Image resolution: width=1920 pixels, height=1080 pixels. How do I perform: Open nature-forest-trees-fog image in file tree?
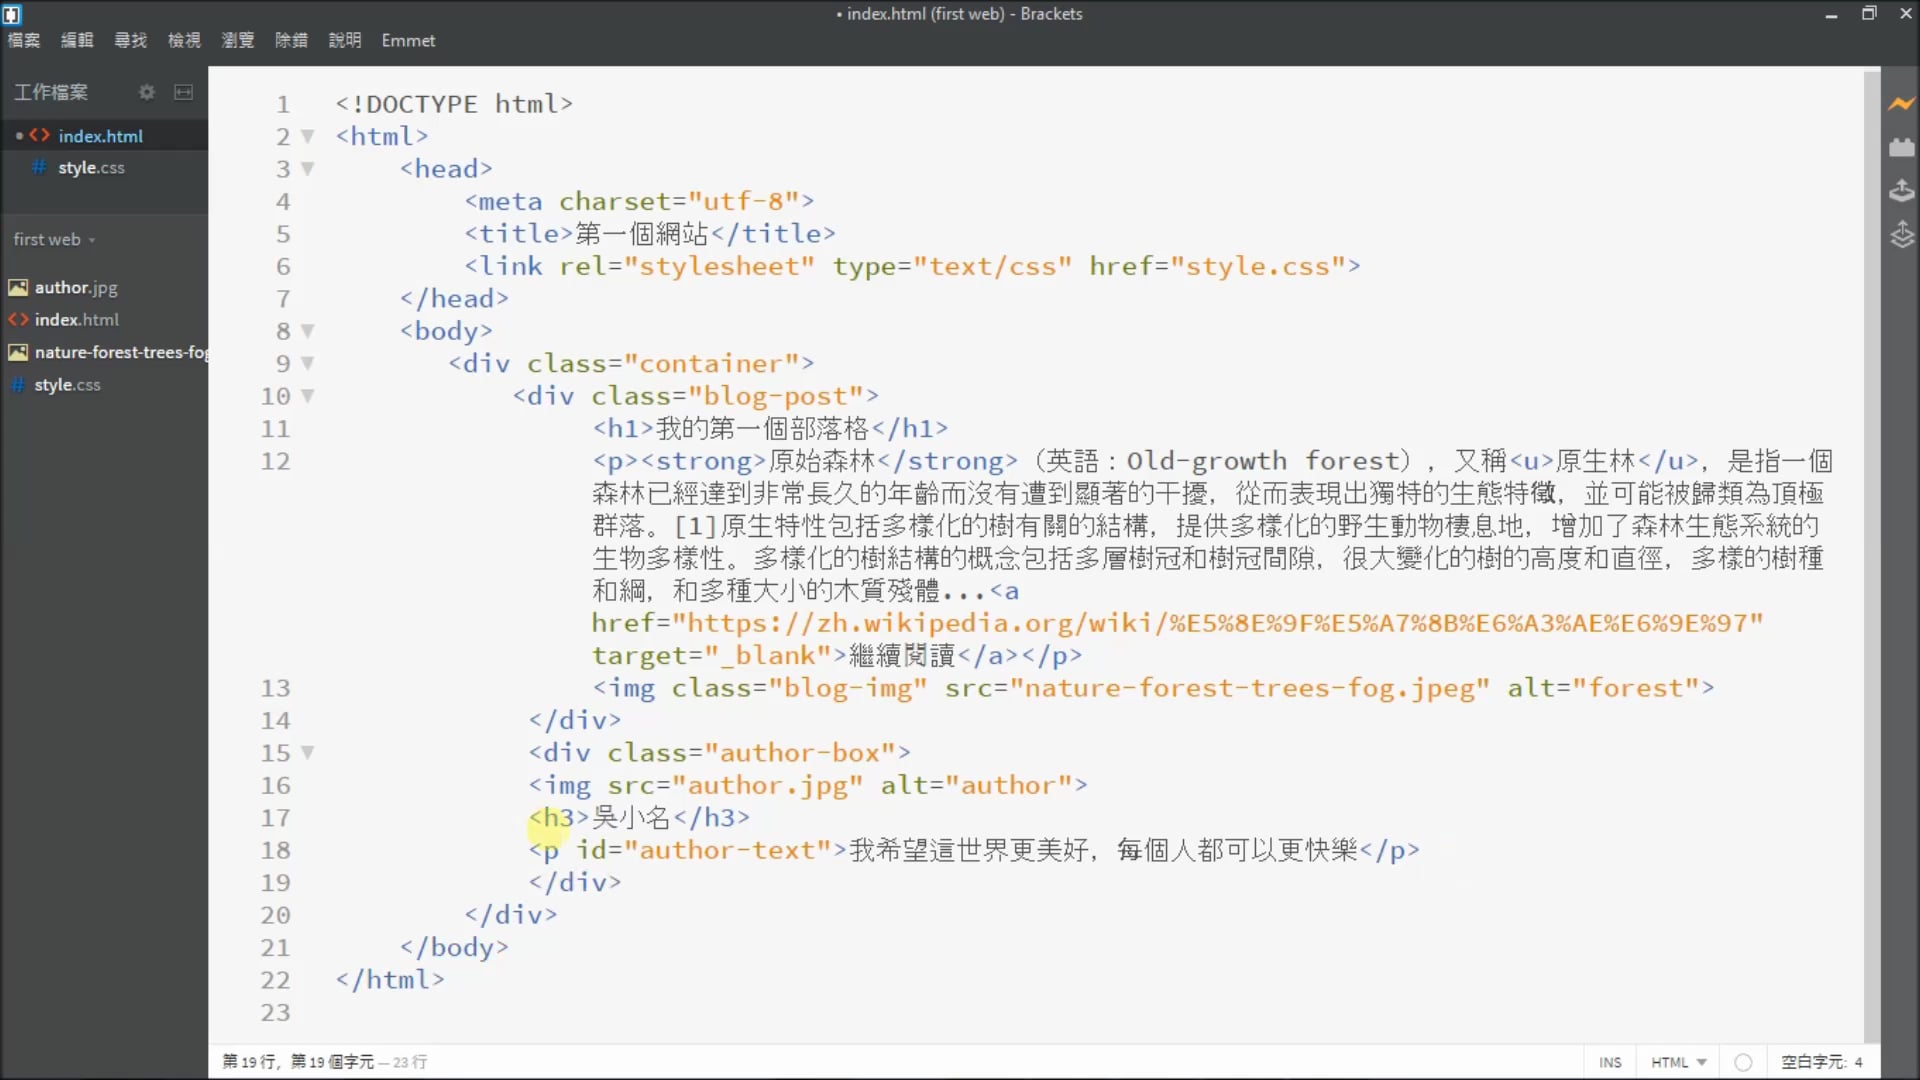coord(120,353)
